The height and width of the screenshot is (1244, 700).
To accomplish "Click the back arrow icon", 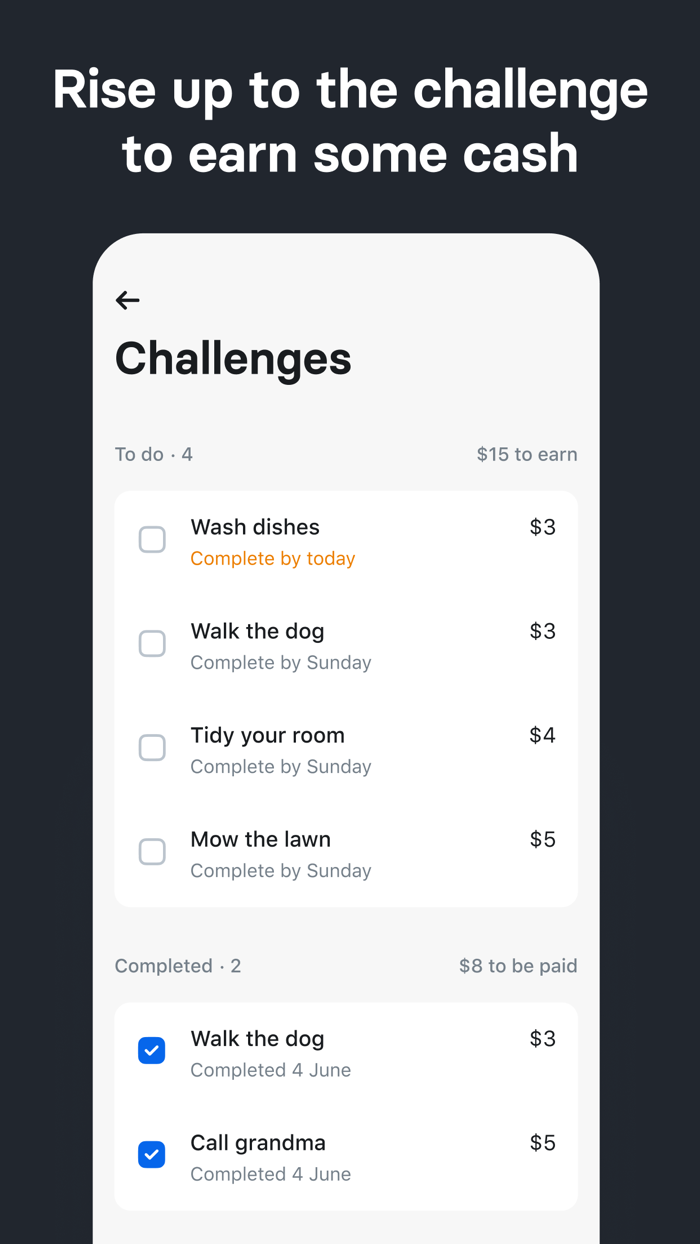I will [x=127, y=300].
